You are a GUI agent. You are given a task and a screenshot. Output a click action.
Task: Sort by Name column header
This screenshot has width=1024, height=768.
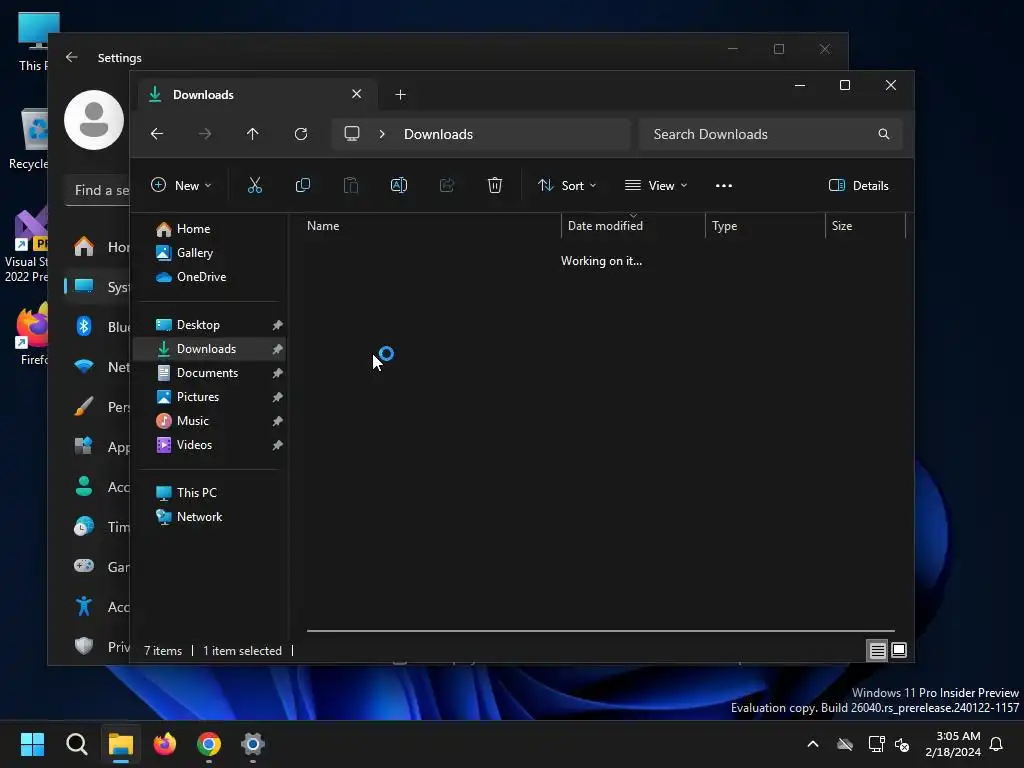pyautogui.click(x=431, y=226)
